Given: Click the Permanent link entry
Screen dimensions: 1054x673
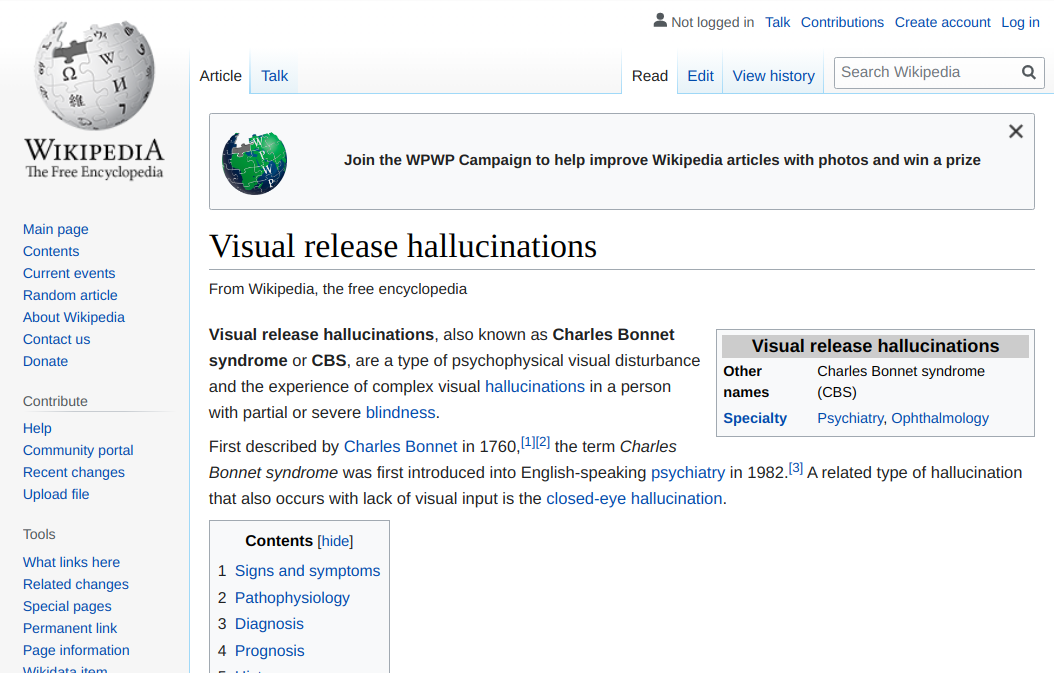Looking at the screenshot, I should coord(70,629).
